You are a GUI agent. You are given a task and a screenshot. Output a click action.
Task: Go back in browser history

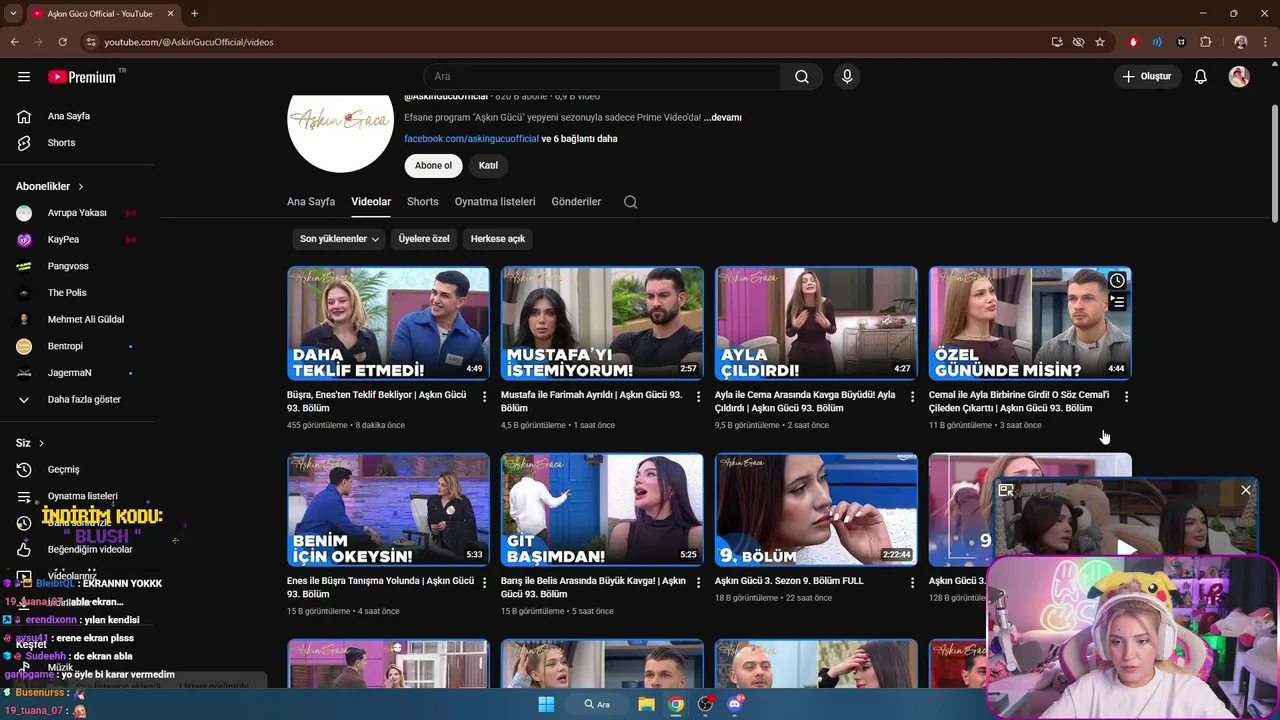pos(15,42)
